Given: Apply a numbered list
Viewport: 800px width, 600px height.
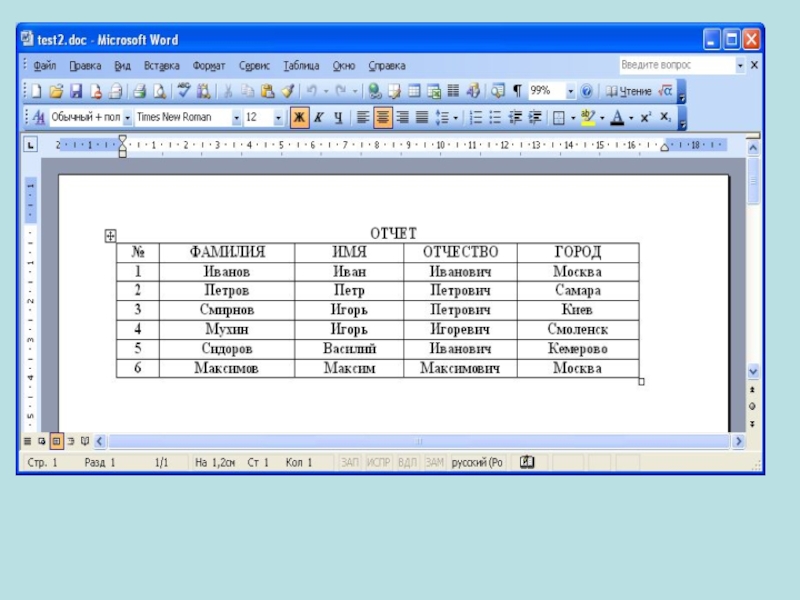Looking at the screenshot, I should pyautogui.click(x=475, y=118).
